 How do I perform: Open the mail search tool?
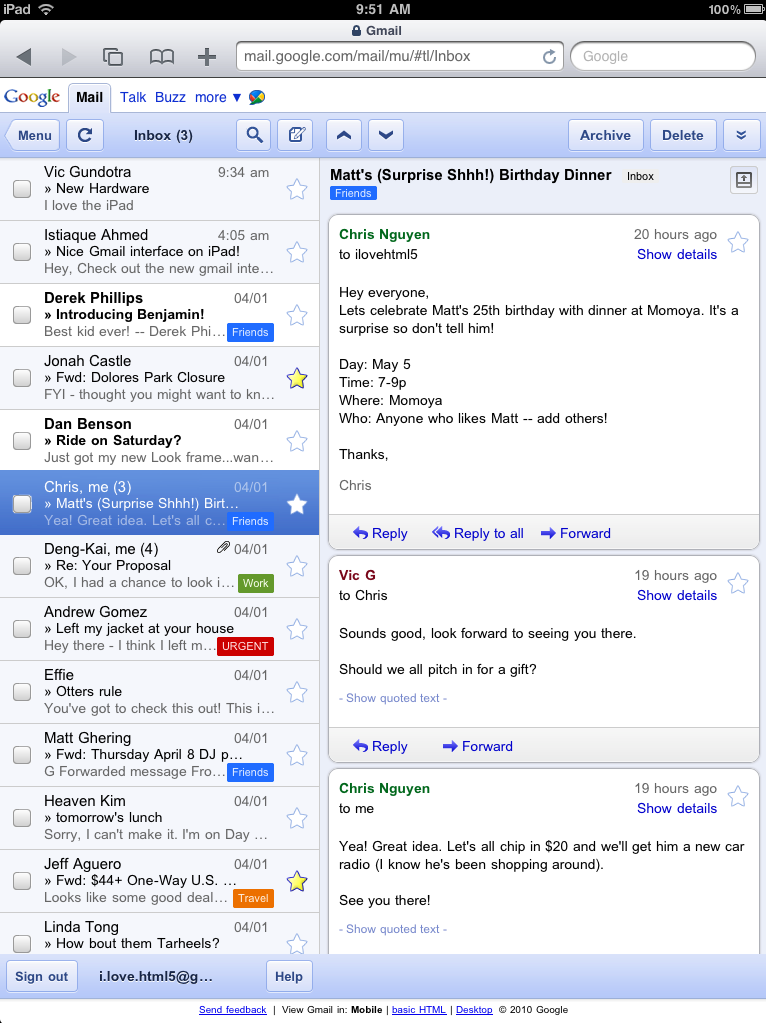254,135
